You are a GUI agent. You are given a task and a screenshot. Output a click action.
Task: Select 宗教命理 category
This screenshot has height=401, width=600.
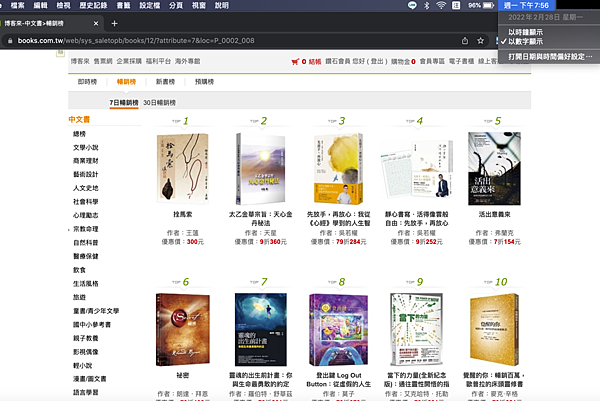point(86,229)
